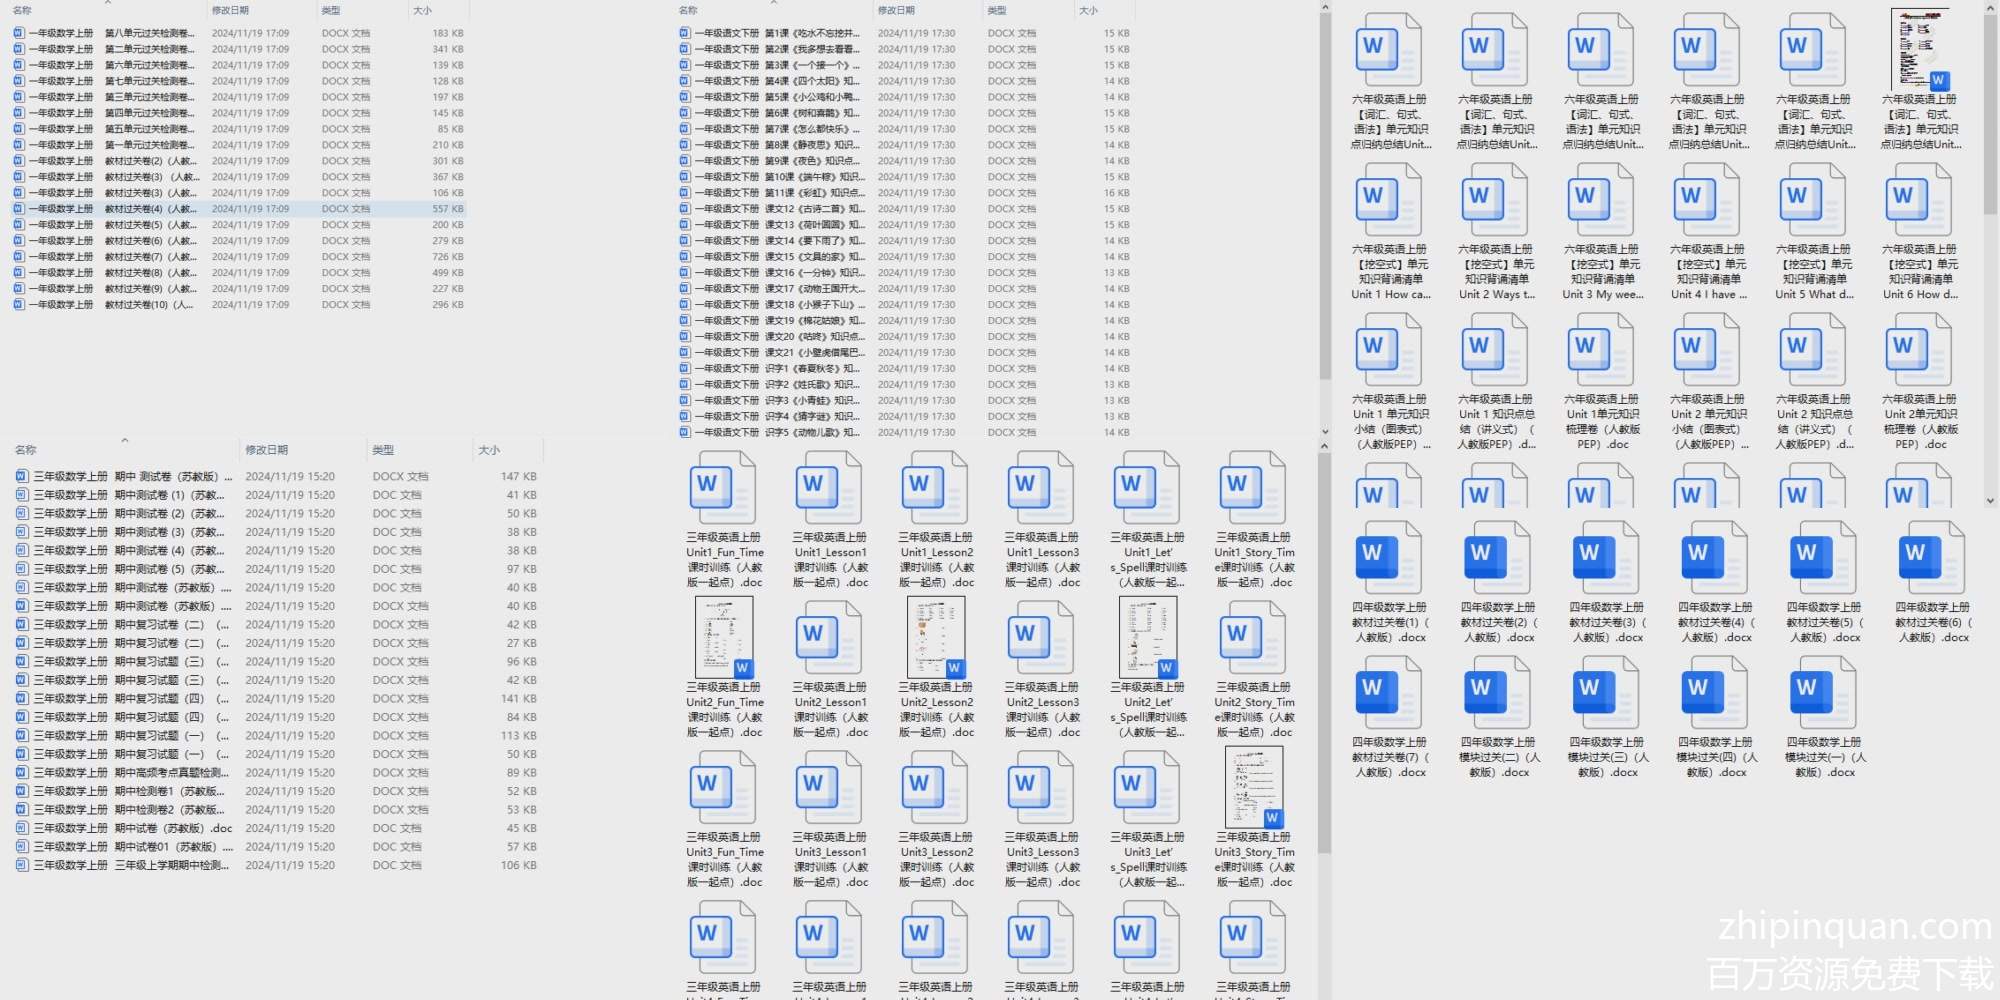
Task: Select the 三年级英语上册 Unit2_Lesson2 page preview thumbnail
Action: [x=936, y=637]
